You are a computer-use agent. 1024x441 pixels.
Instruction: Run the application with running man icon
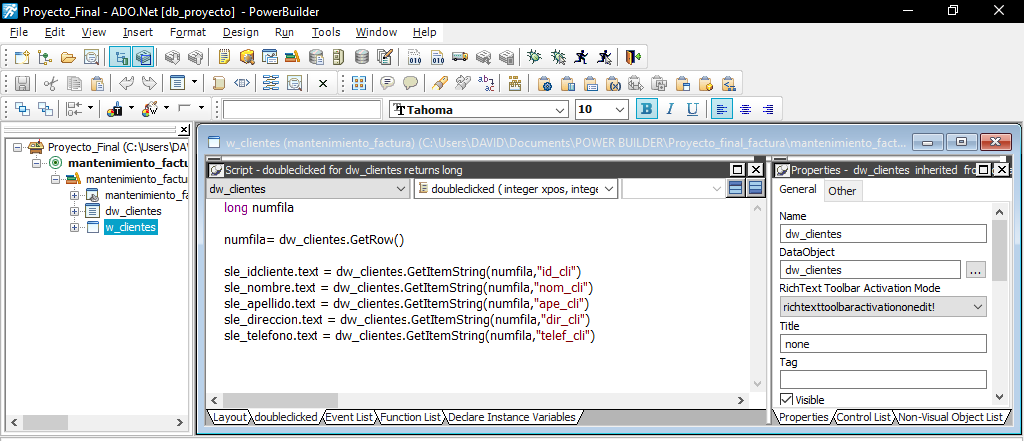click(581, 57)
